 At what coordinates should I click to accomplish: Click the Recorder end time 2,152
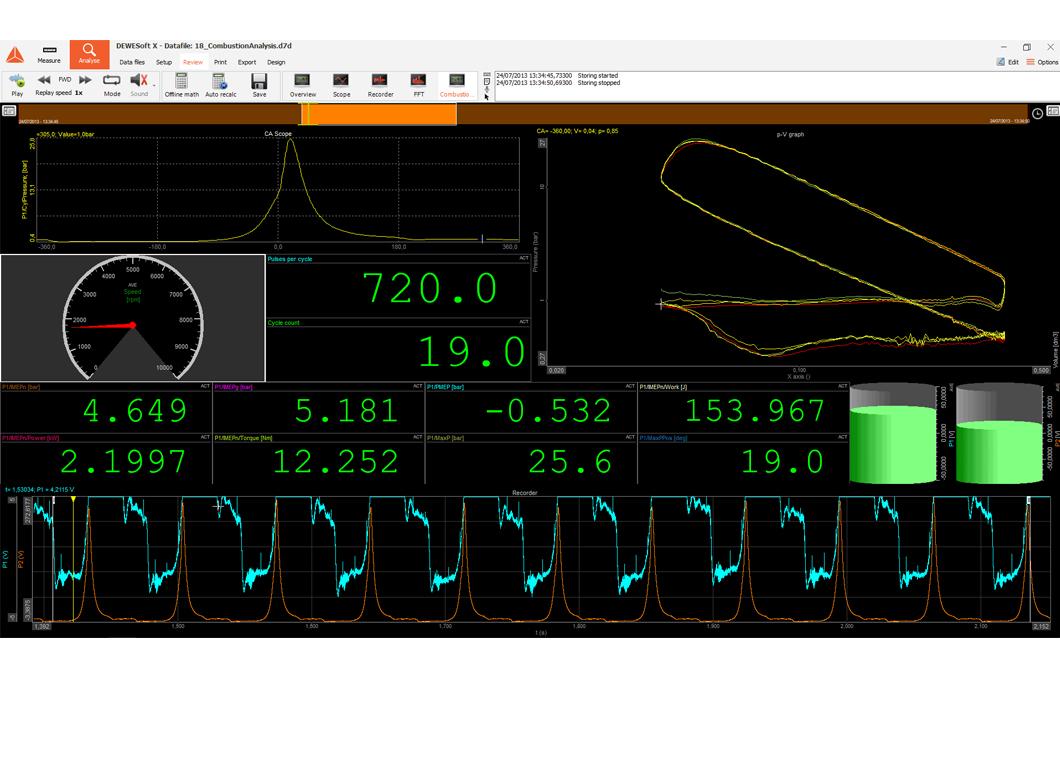pos(1041,627)
